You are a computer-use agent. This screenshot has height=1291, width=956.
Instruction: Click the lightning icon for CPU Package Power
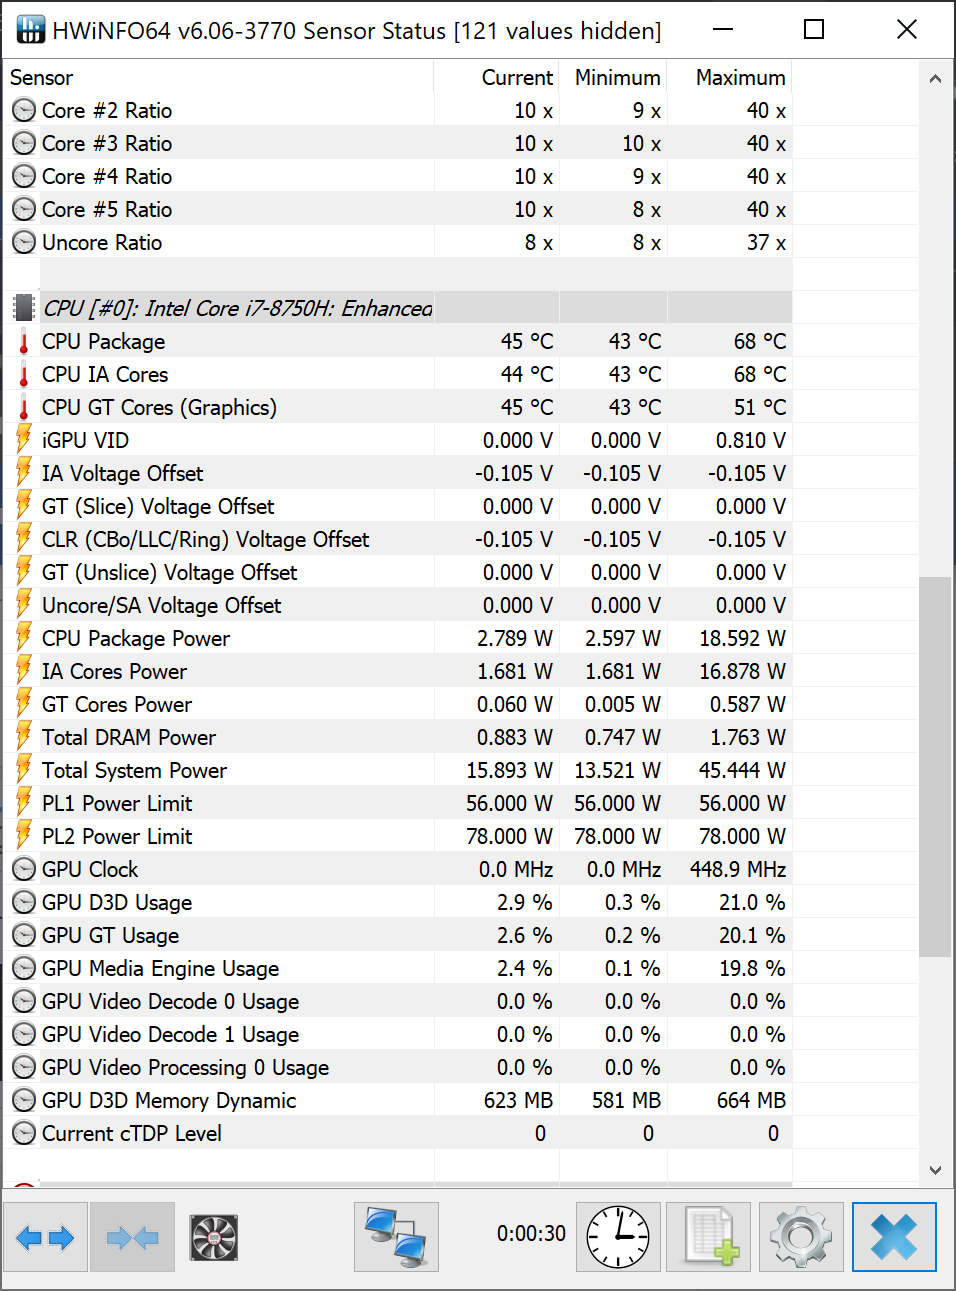(24, 638)
